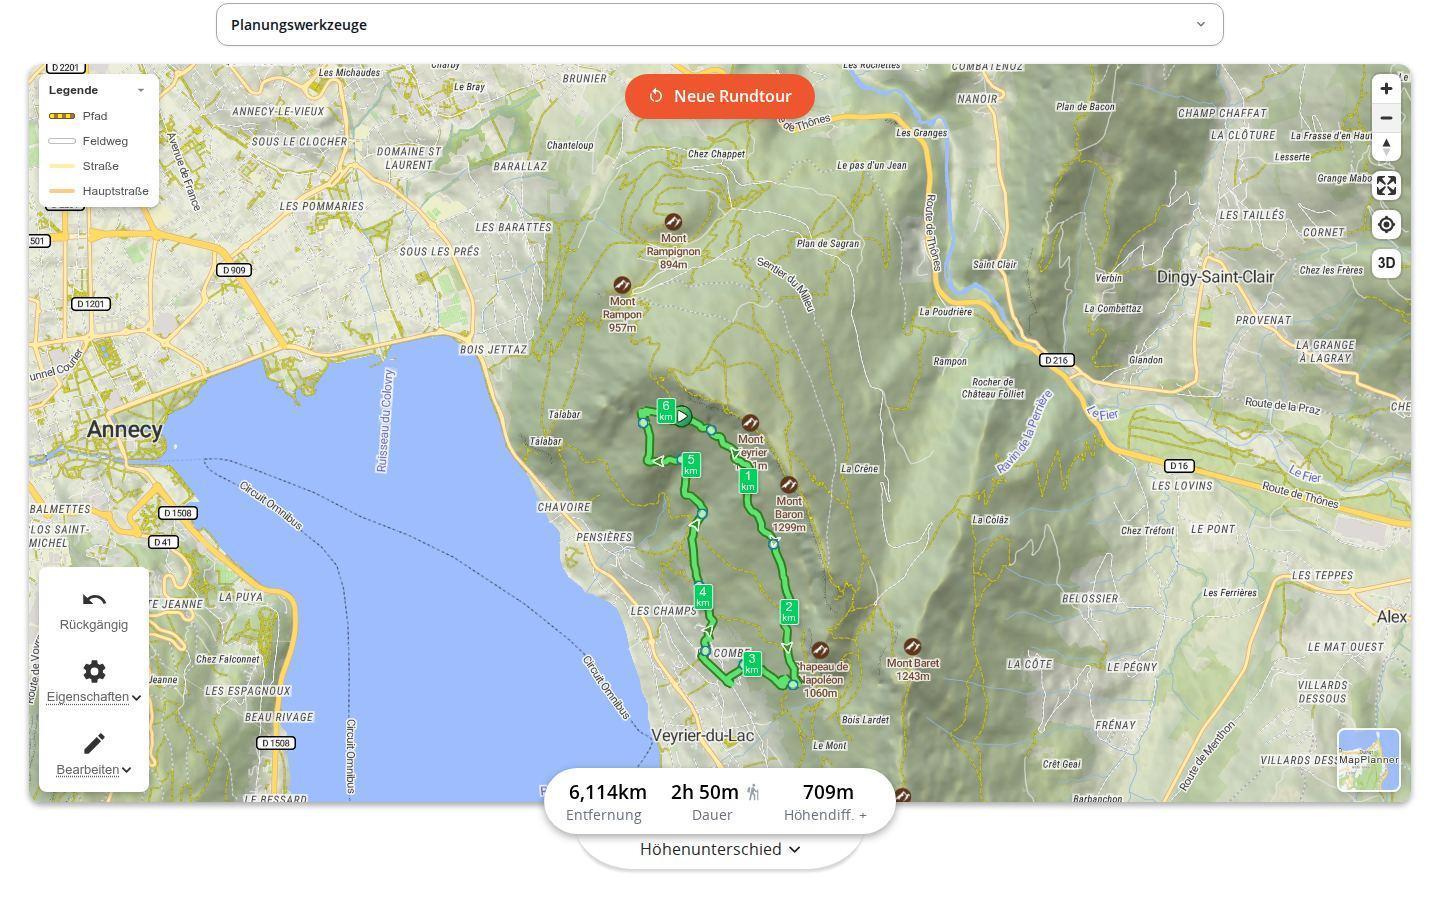Click the 2h 50m Dauer value
1440x900 pixels.
click(x=705, y=792)
